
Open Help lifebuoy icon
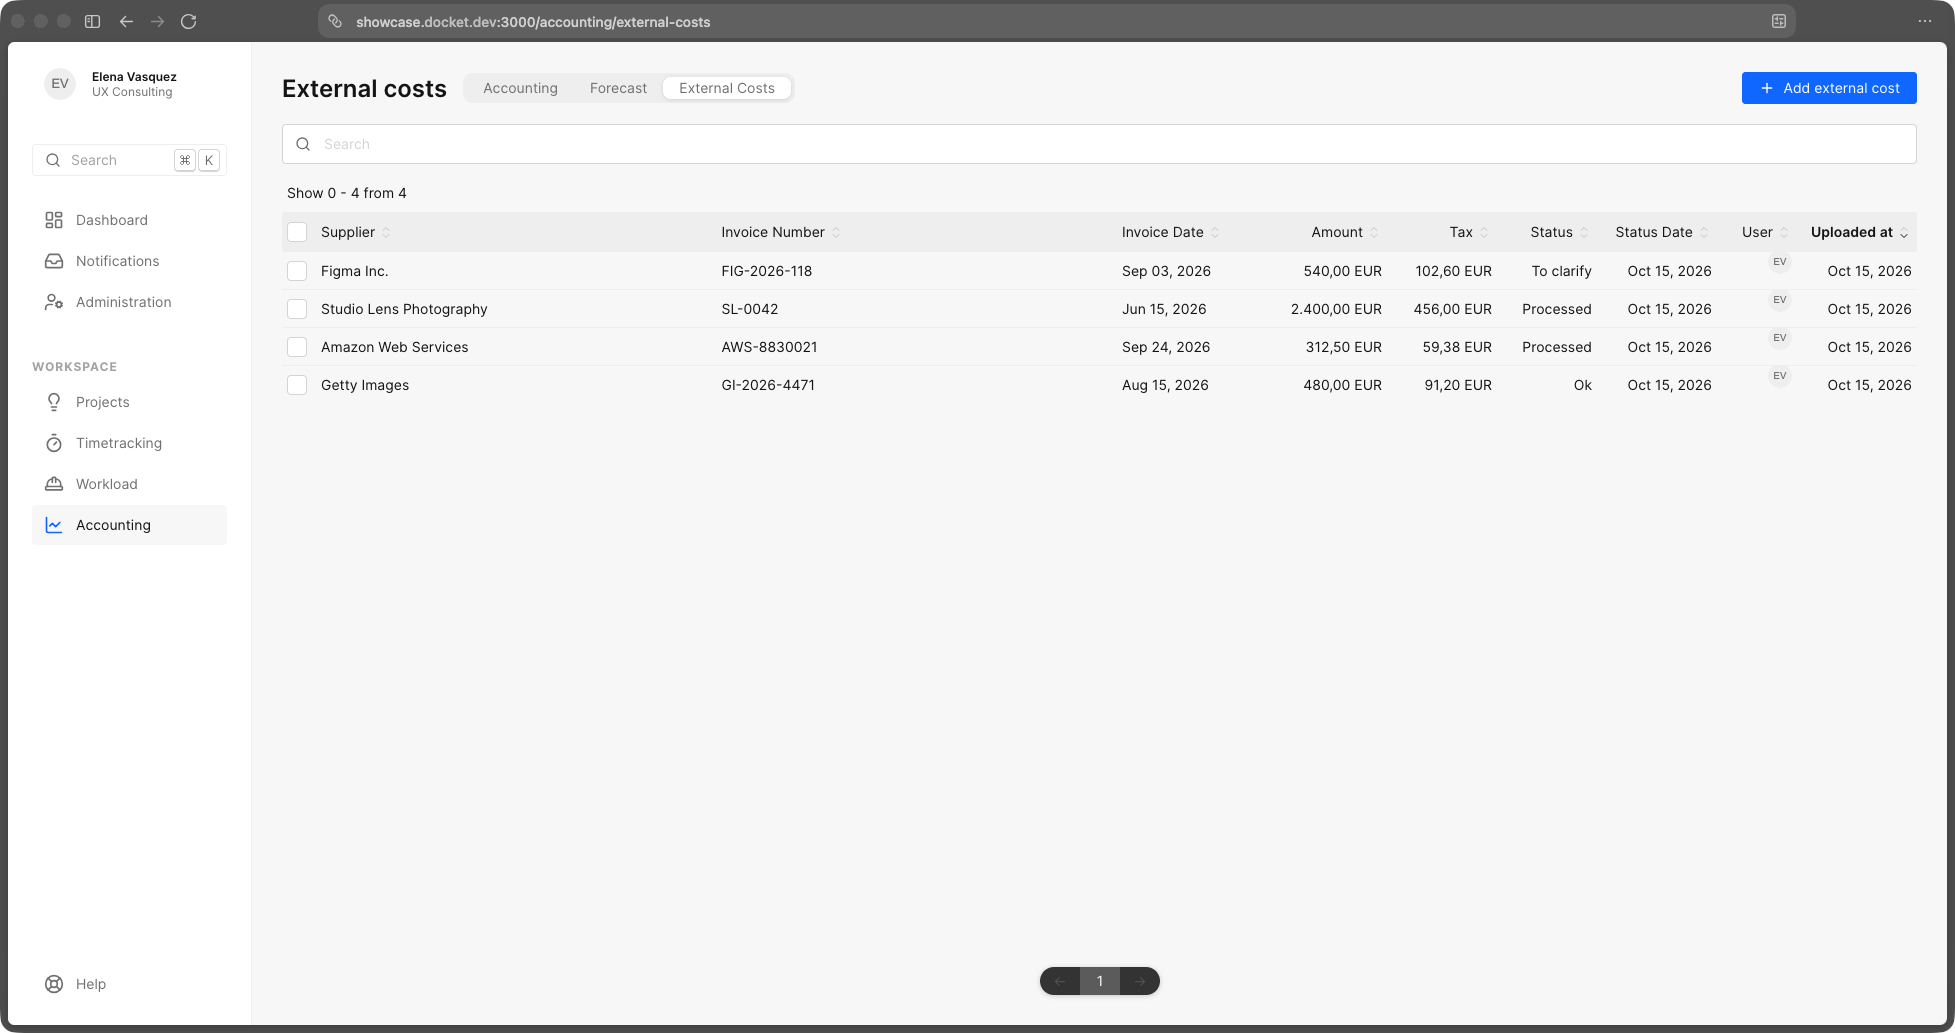(54, 984)
